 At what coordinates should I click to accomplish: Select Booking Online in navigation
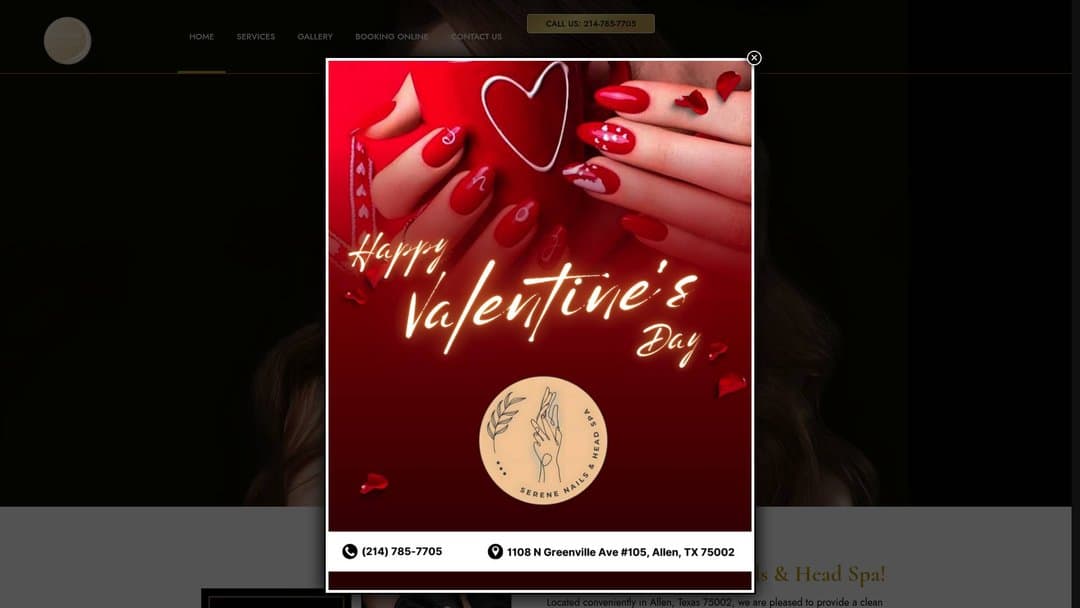391,36
